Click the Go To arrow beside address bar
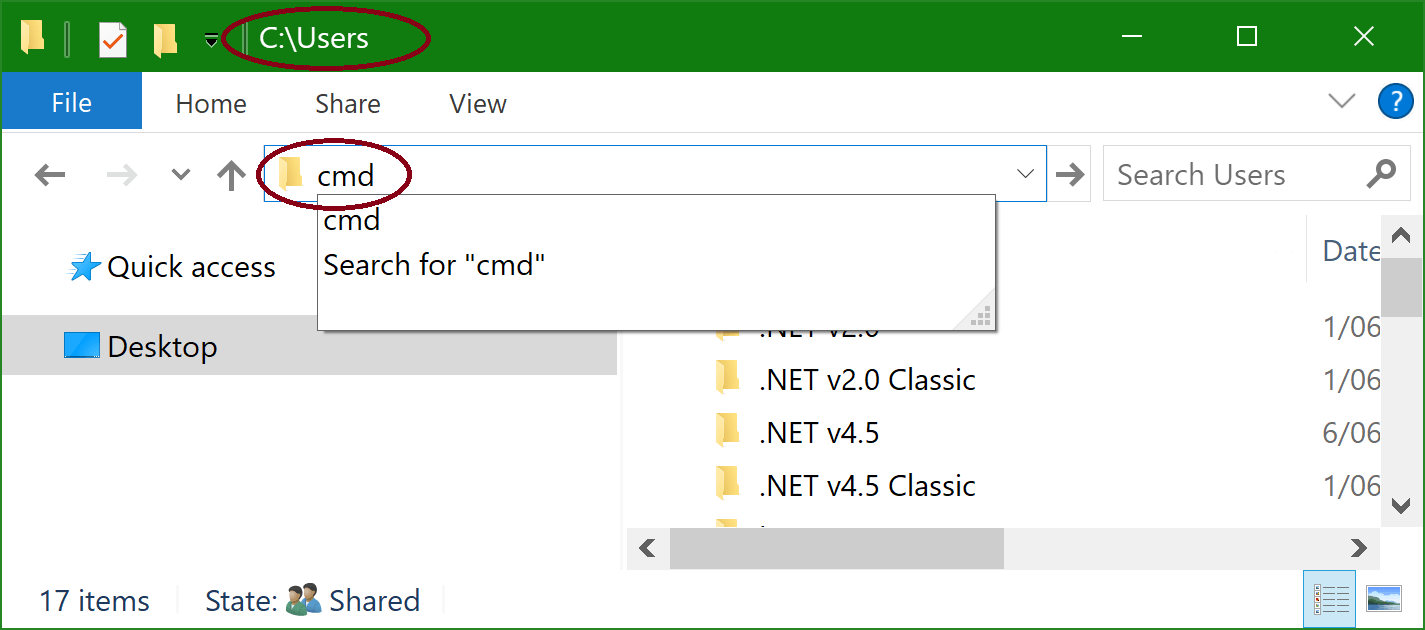This screenshot has height=630, width=1425. pyautogui.click(x=1070, y=175)
